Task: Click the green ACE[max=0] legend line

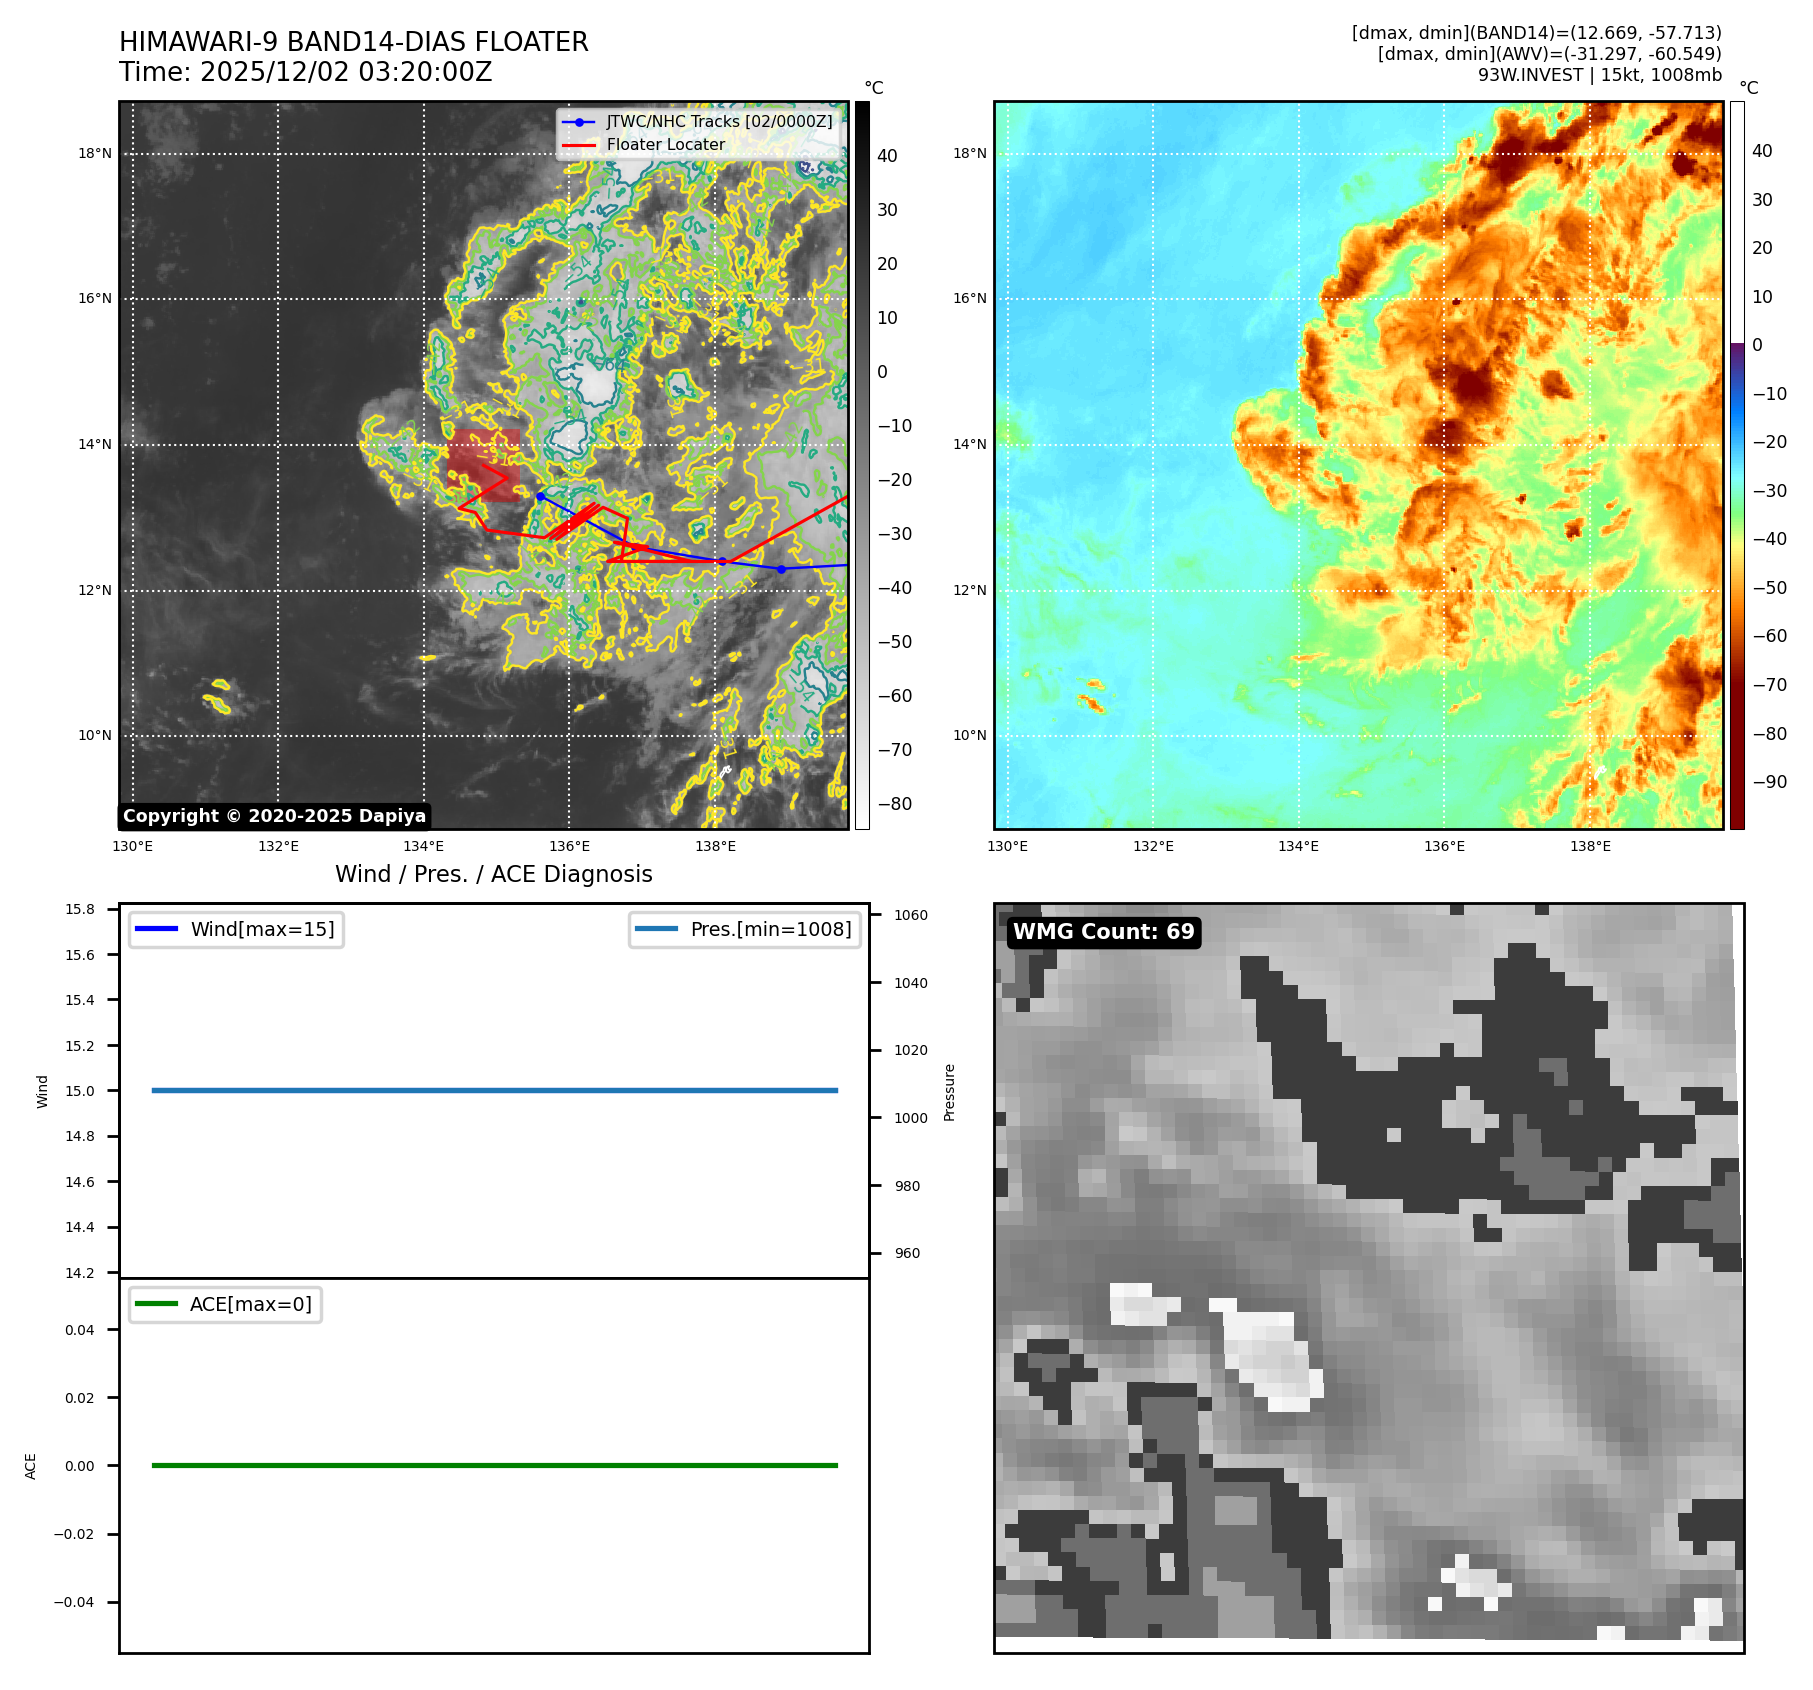Action: tap(156, 1304)
